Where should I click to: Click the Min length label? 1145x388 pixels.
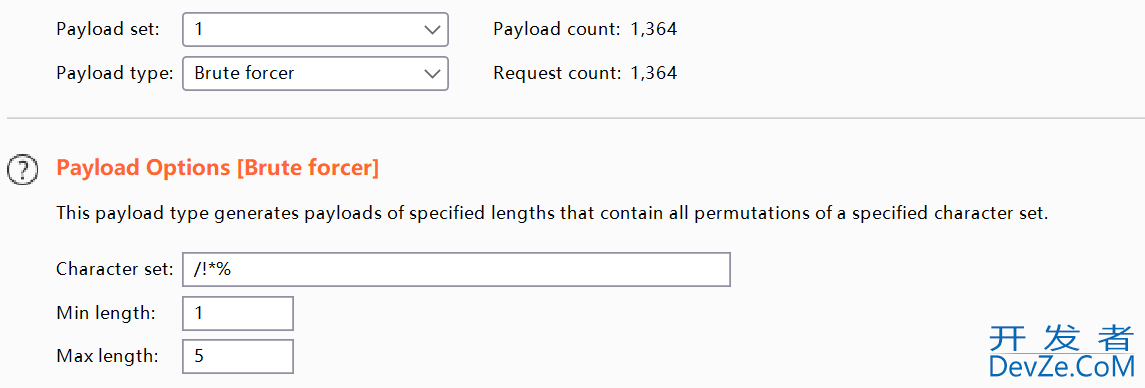pos(106,313)
